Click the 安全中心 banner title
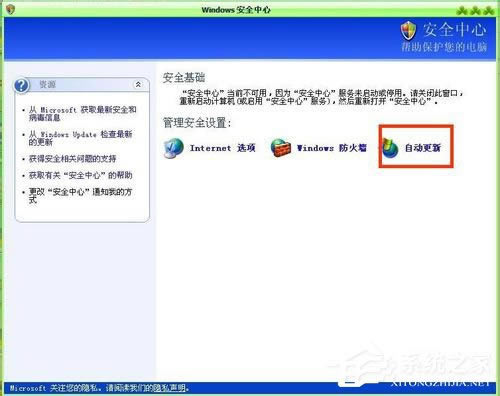This screenshot has width=500, height=396. coord(455,29)
